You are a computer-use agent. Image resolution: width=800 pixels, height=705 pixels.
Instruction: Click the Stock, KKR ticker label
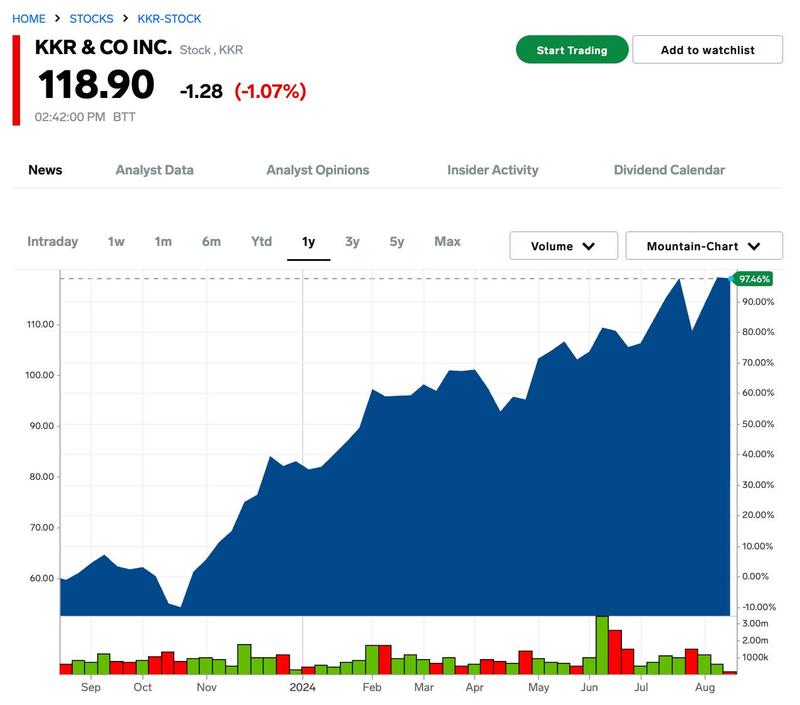coord(211,50)
